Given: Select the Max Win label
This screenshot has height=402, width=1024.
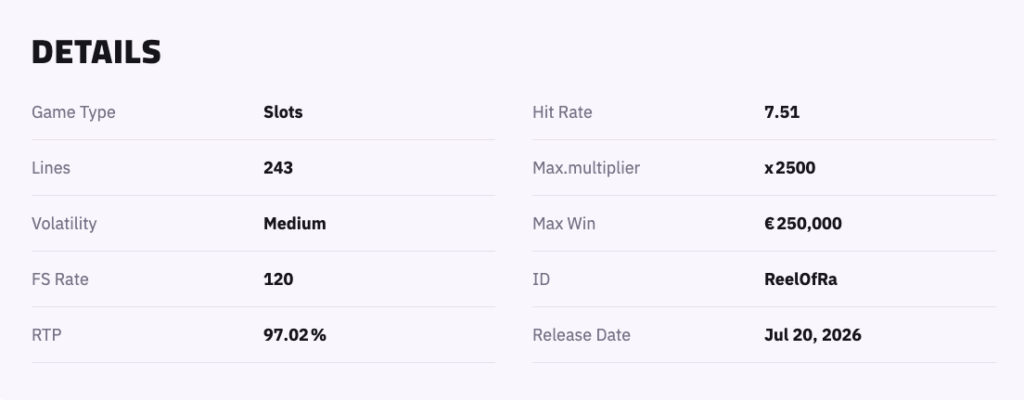Looking at the screenshot, I should click(564, 224).
